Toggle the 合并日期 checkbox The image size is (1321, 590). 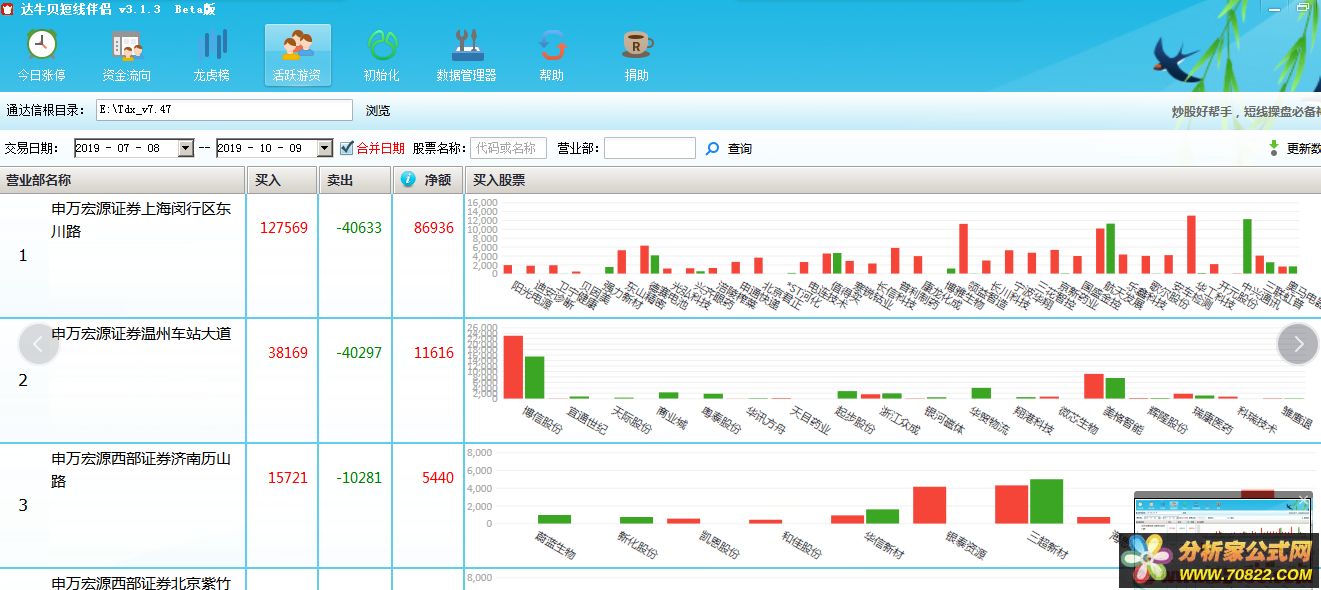[347, 148]
